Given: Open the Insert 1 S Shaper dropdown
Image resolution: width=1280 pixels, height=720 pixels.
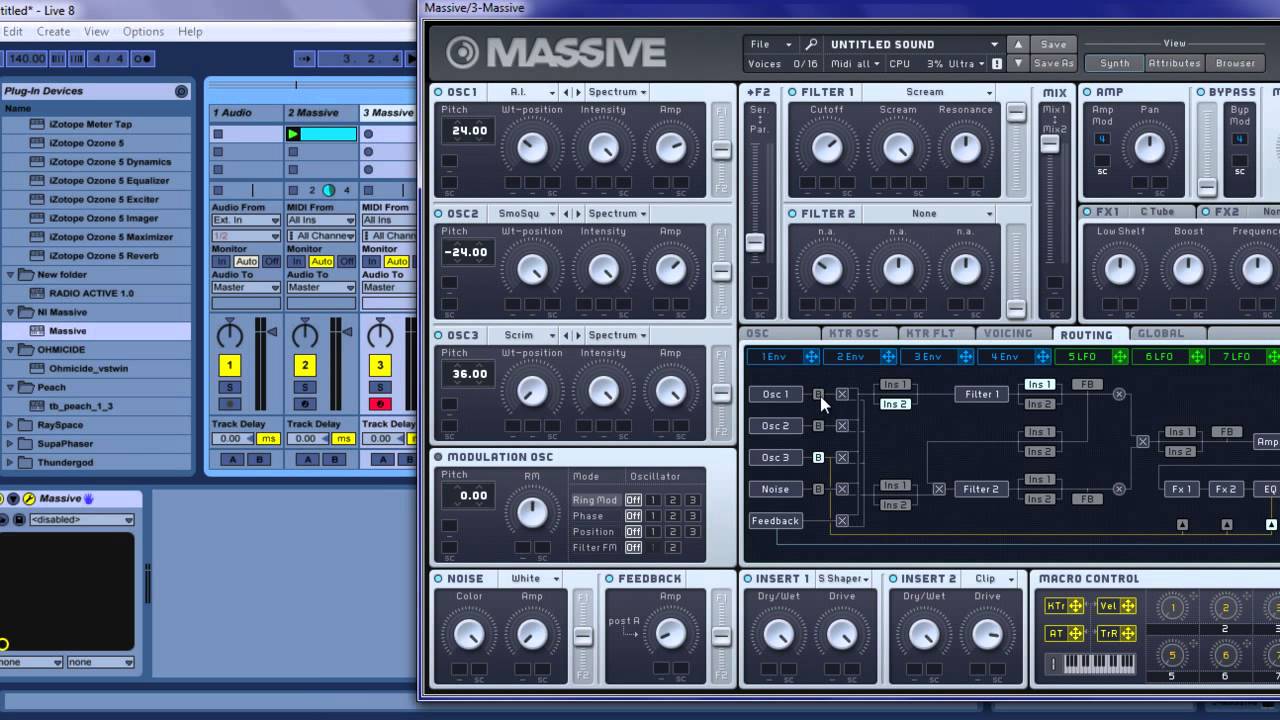Looking at the screenshot, I should pos(844,579).
